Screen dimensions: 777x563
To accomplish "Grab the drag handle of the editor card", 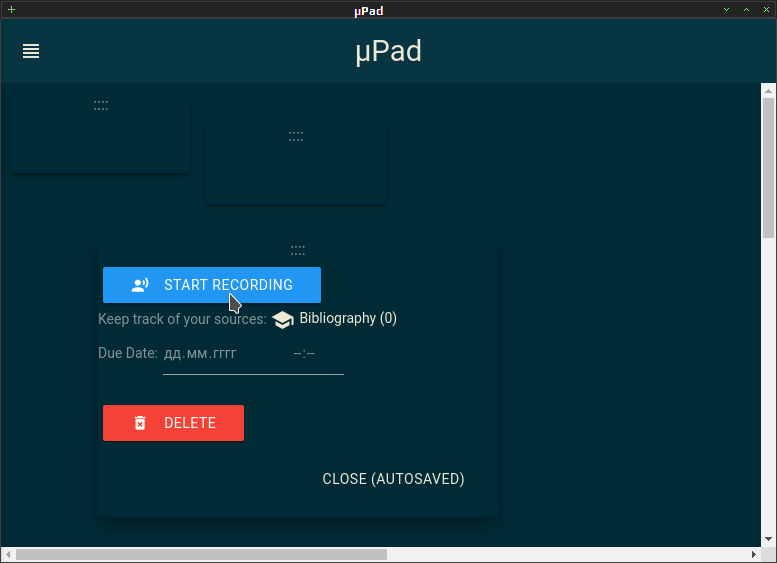I will click(298, 250).
